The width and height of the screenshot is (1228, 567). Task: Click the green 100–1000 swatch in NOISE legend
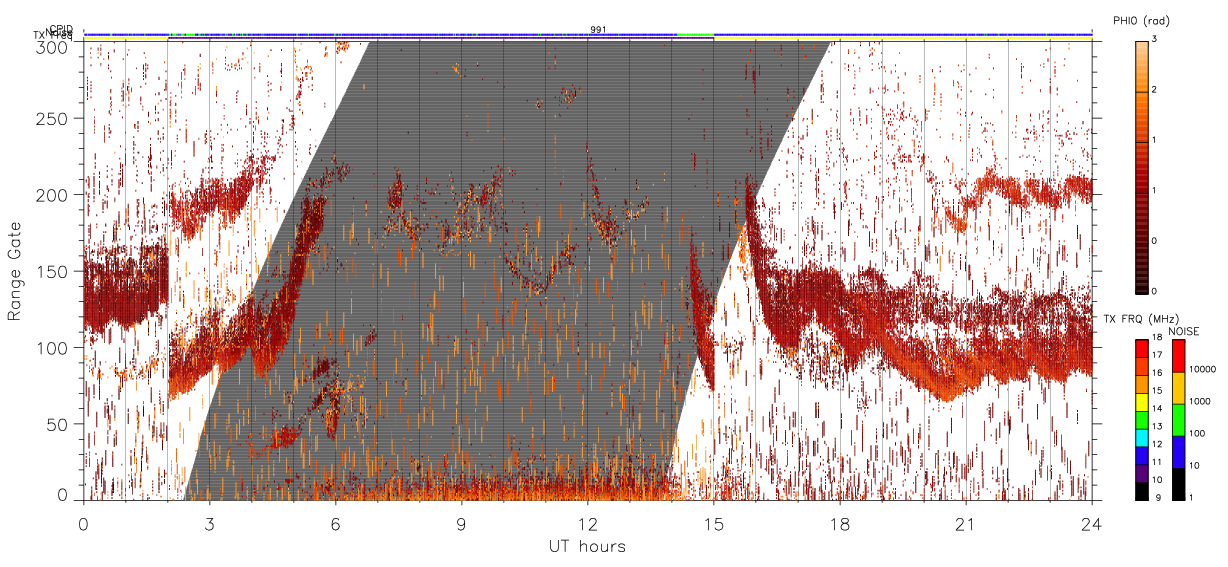pyautogui.click(x=1178, y=420)
